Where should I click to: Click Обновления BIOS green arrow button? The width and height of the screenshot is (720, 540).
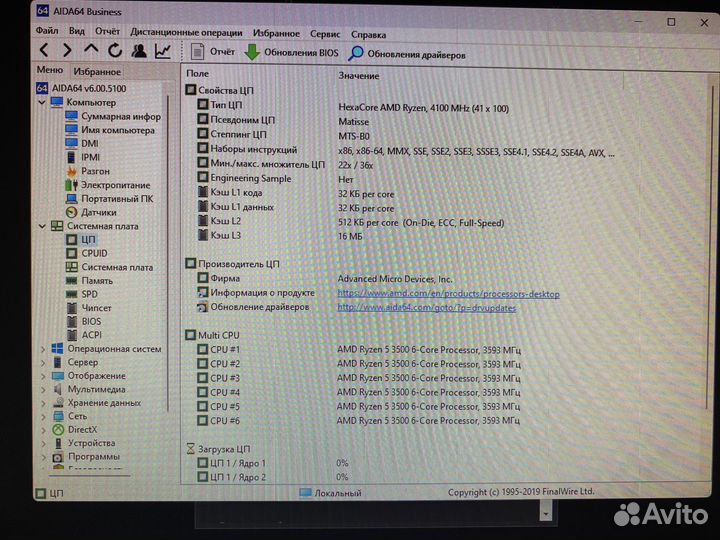[291, 53]
